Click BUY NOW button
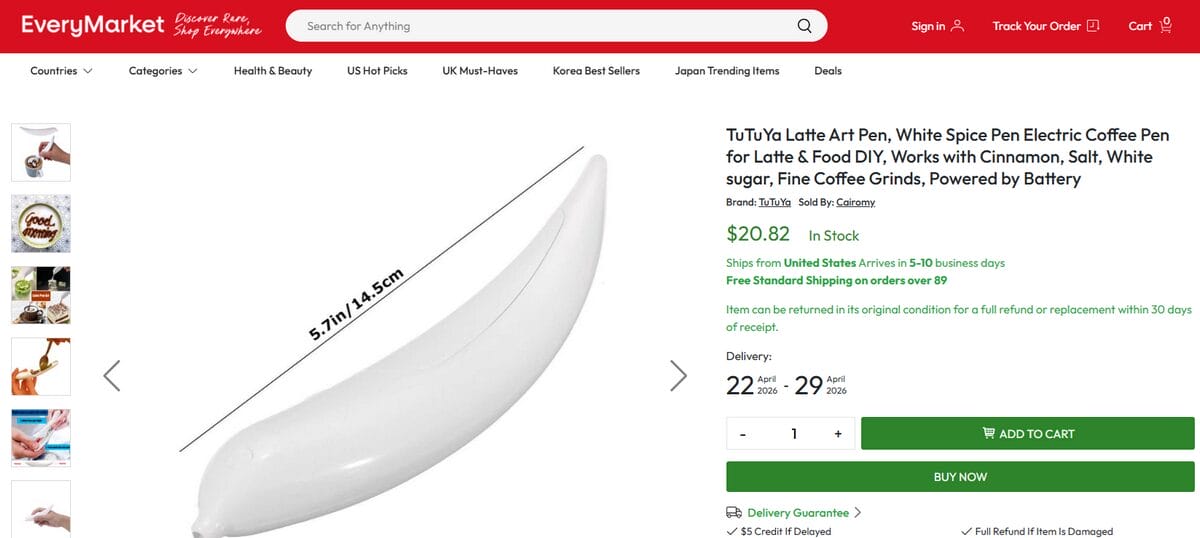 pyautogui.click(x=960, y=477)
